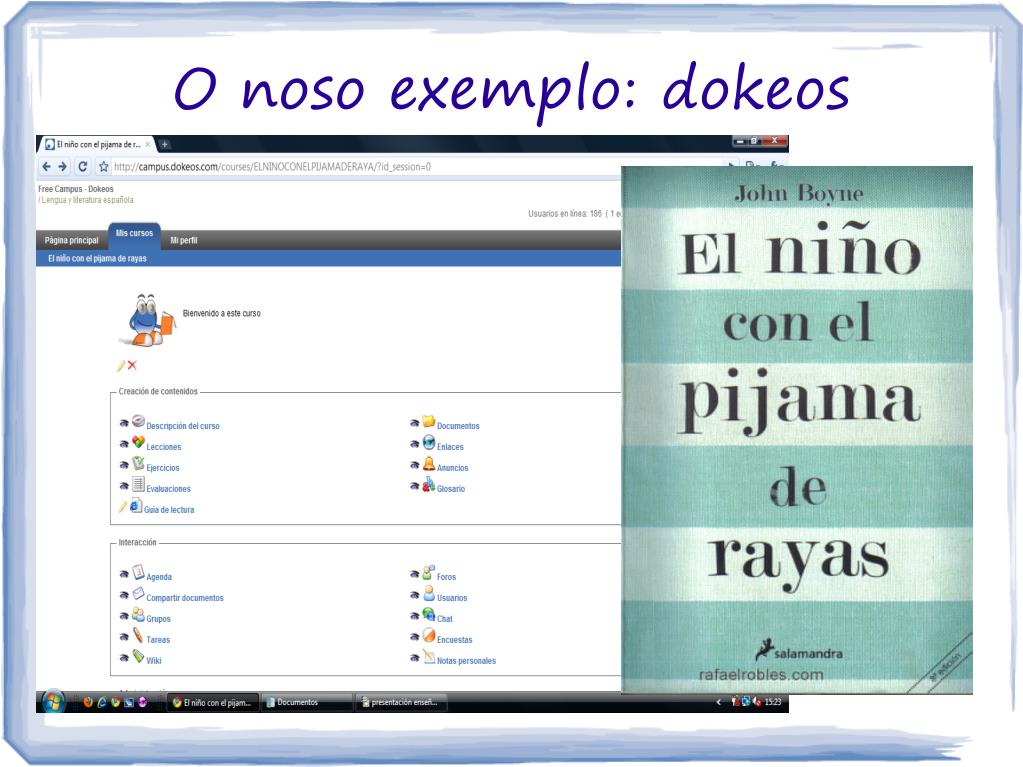Screen dimensions: 1023x767
Task: Click the Evaluaciones sheet icon
Action: click(138, 483)
